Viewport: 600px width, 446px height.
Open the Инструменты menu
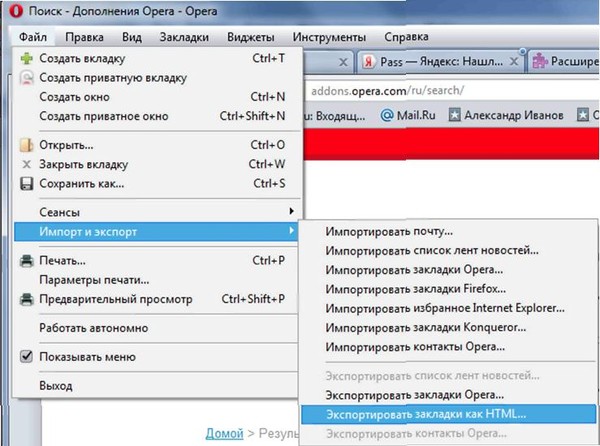(x=329, y=37)
